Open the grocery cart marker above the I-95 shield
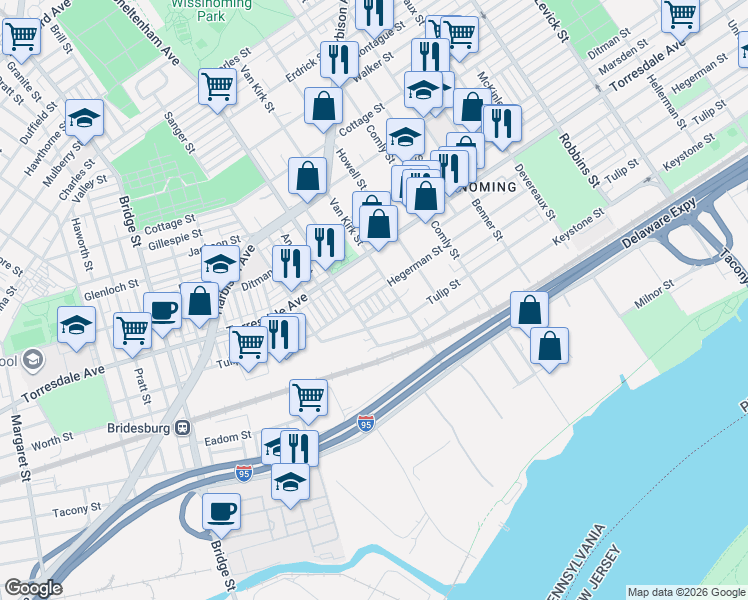This screenshot has width=748, height=600. pos(308,399)
